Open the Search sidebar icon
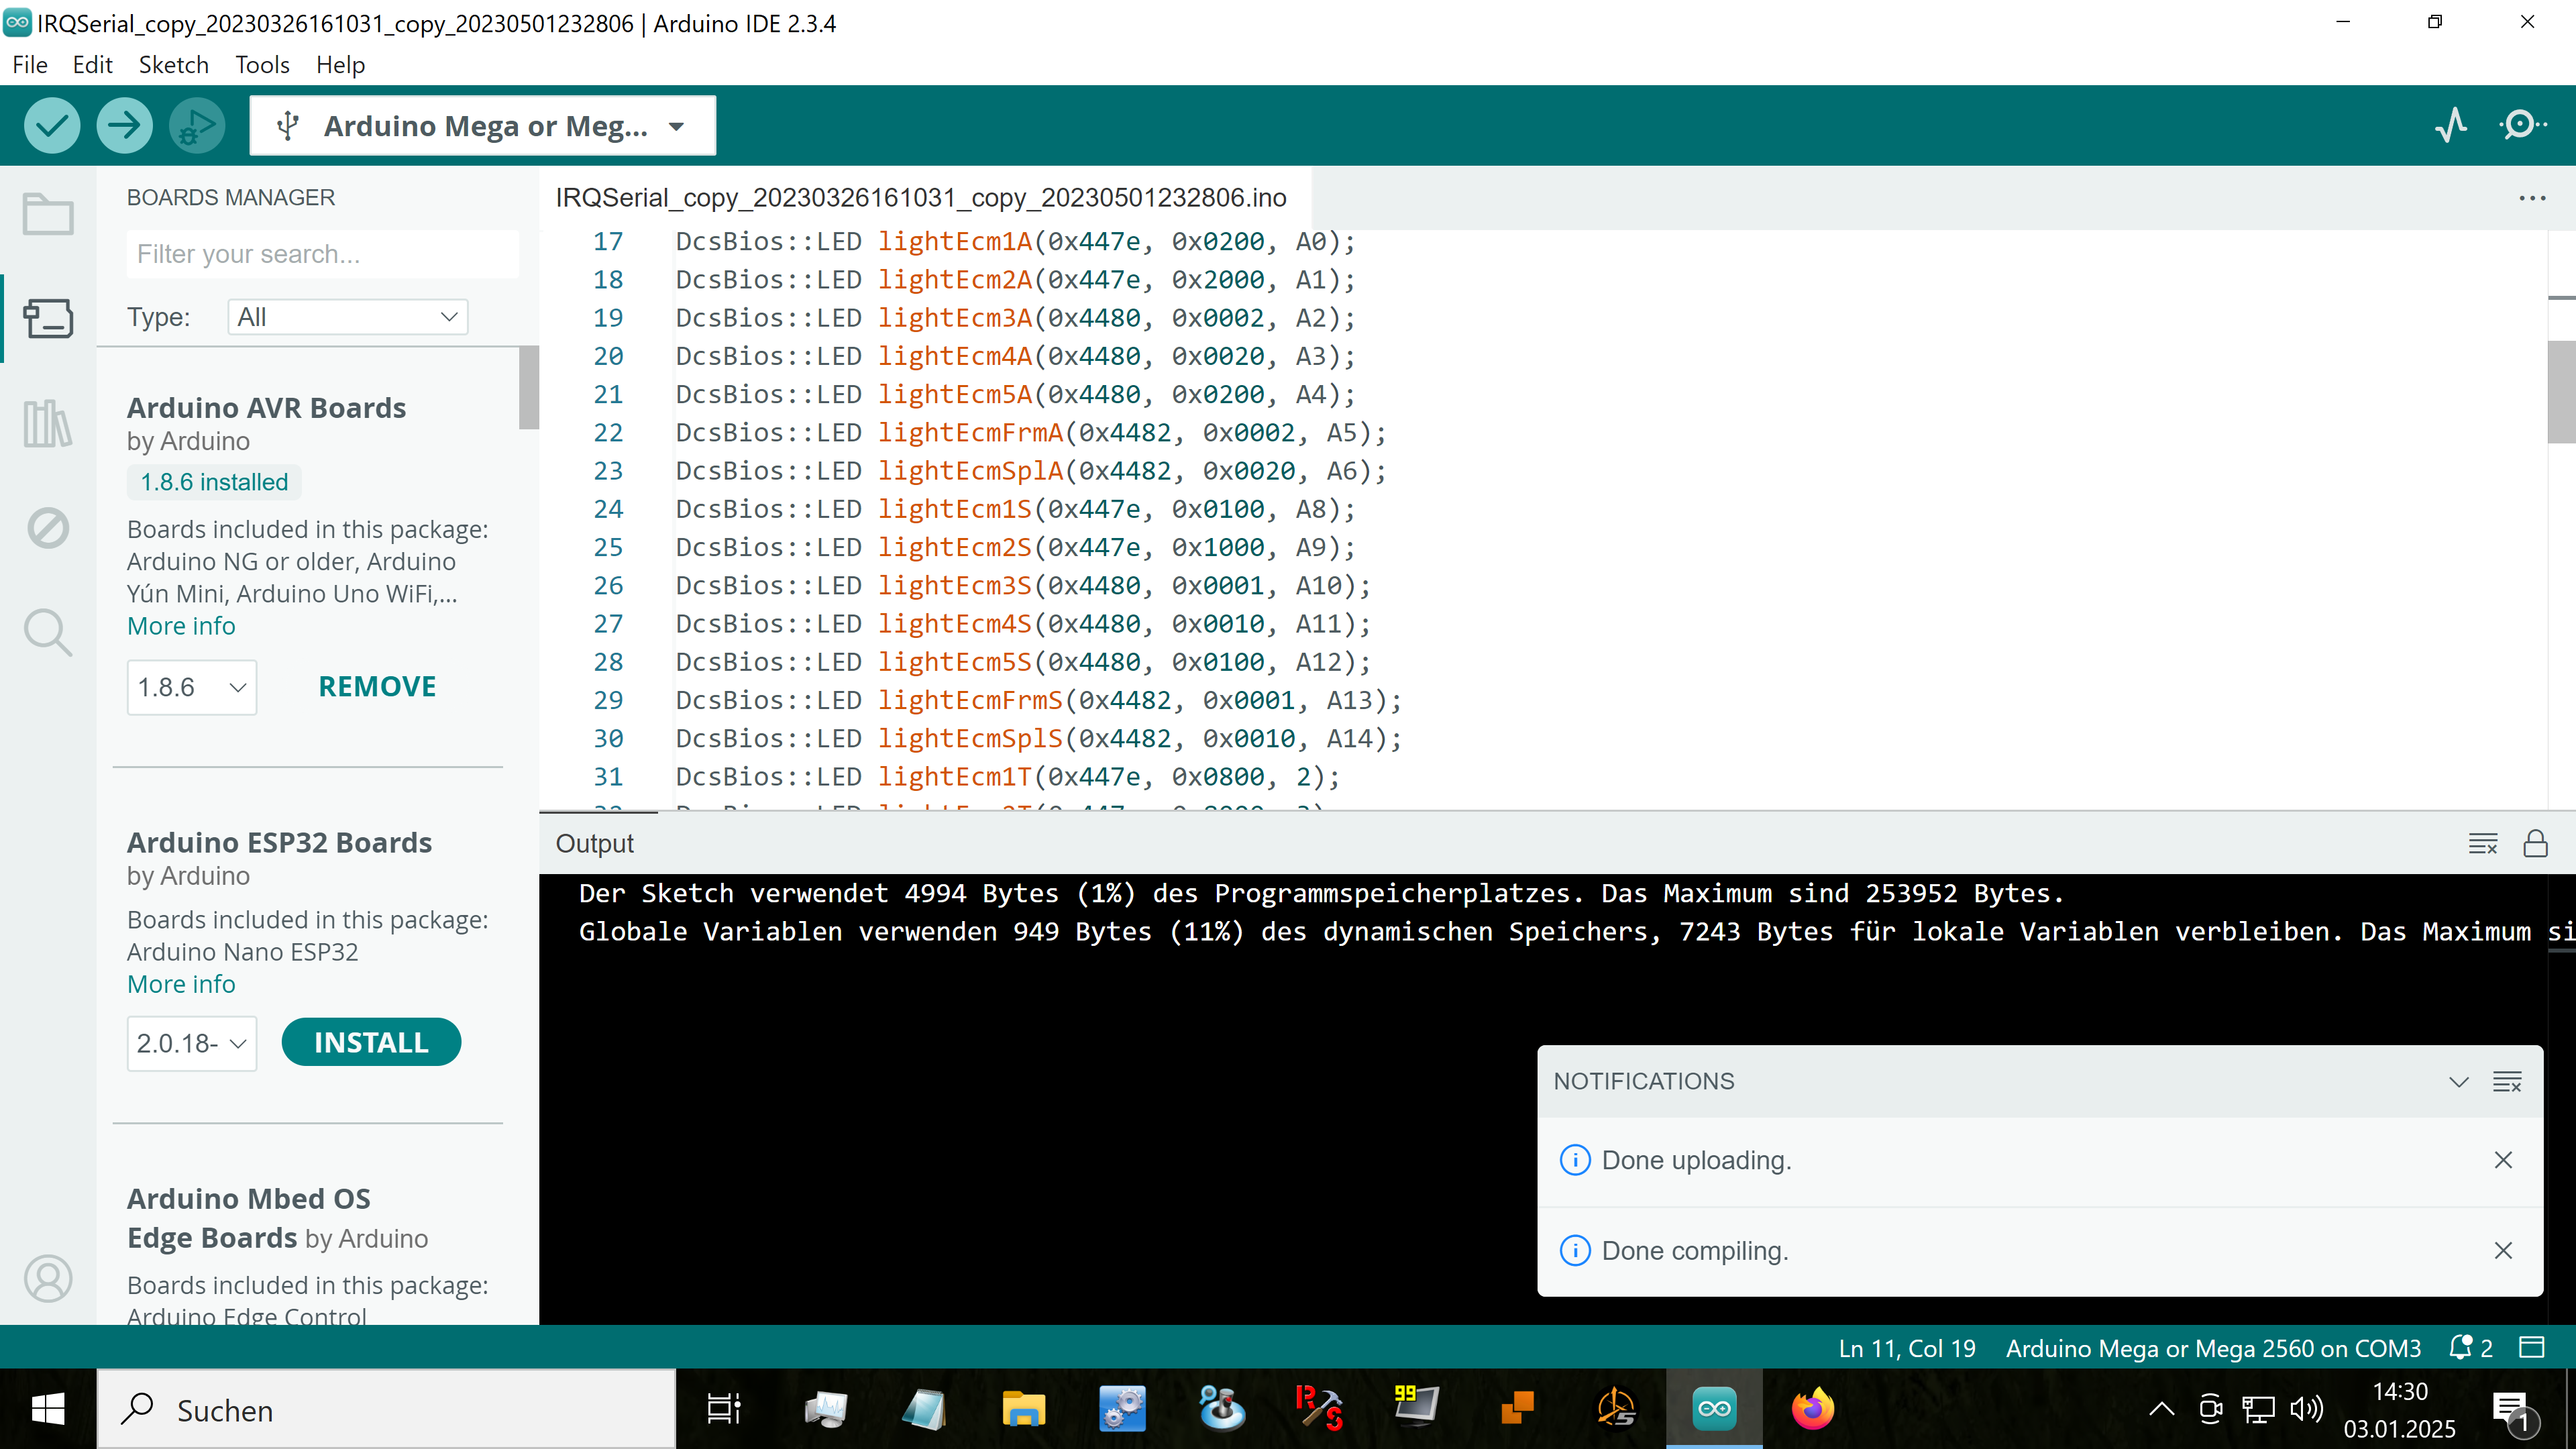The image size is (2576, 1449). [x=48, y=632]
